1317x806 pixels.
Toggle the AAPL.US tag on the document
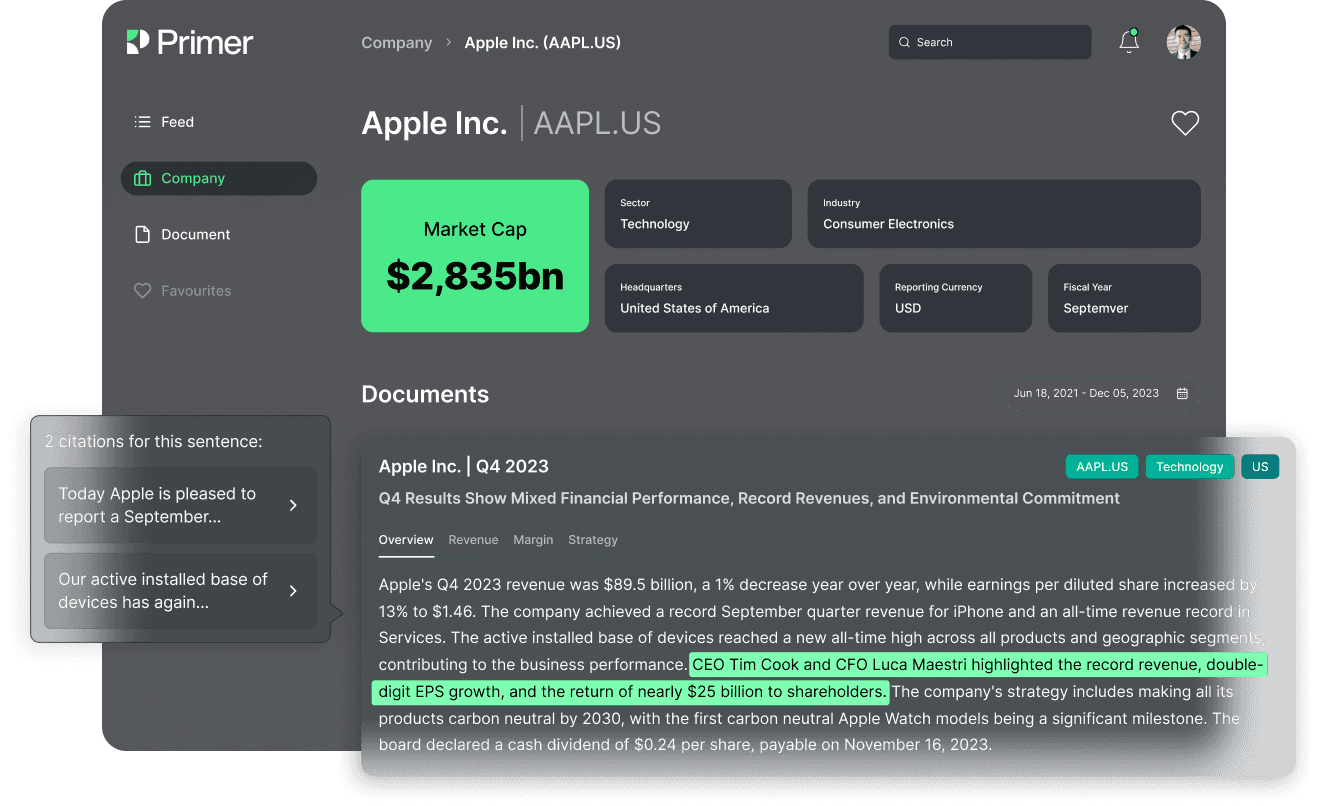(x=1102, y=466)
